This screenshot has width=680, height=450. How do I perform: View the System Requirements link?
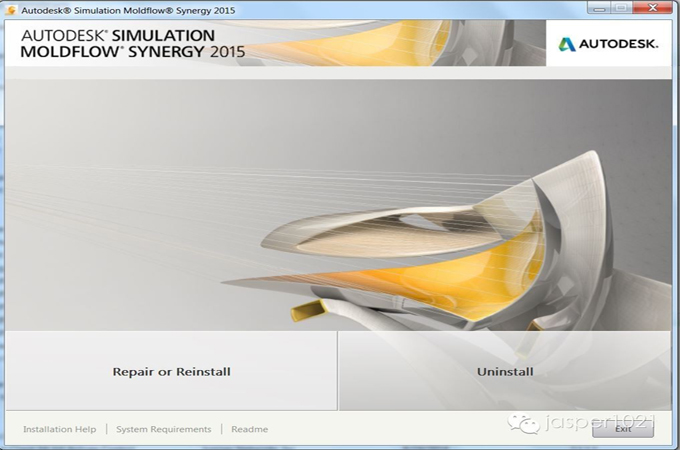pyautogui.click(x=163, y=429)
